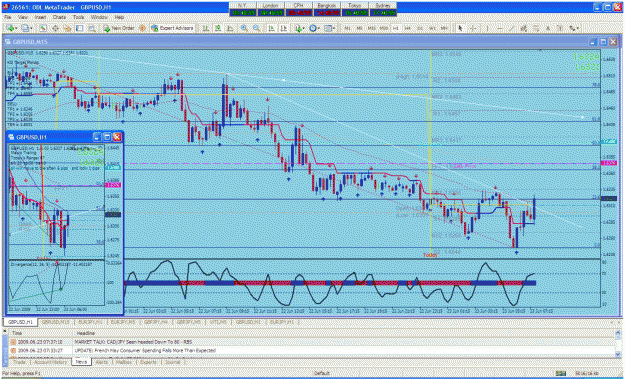
Task: Open the Journal terminal tab
Action: (172, 362)
